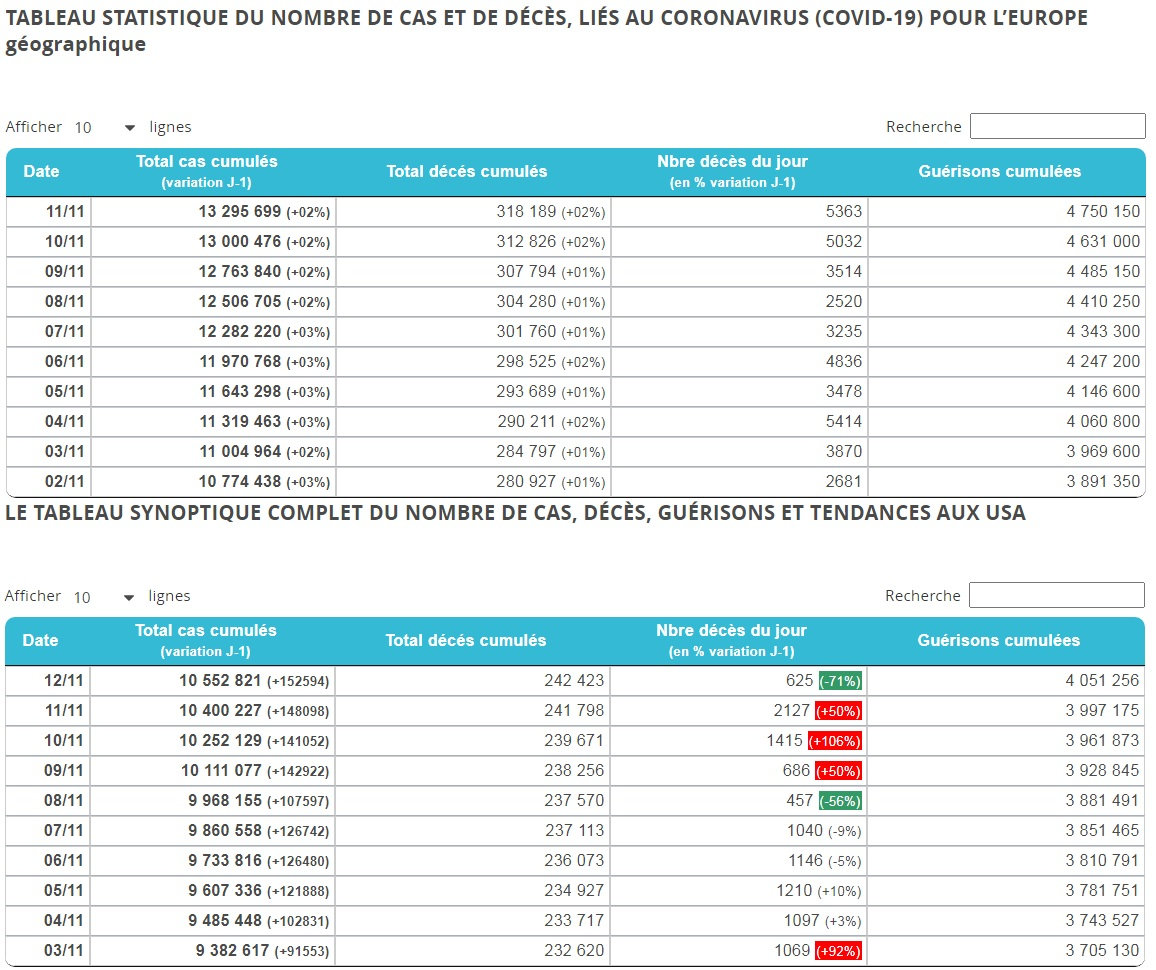Image resolution: width=1156 pixels, height=970 pixels.
Task: Select the 11 319 463 cases cell
Action: click(213, 422)
